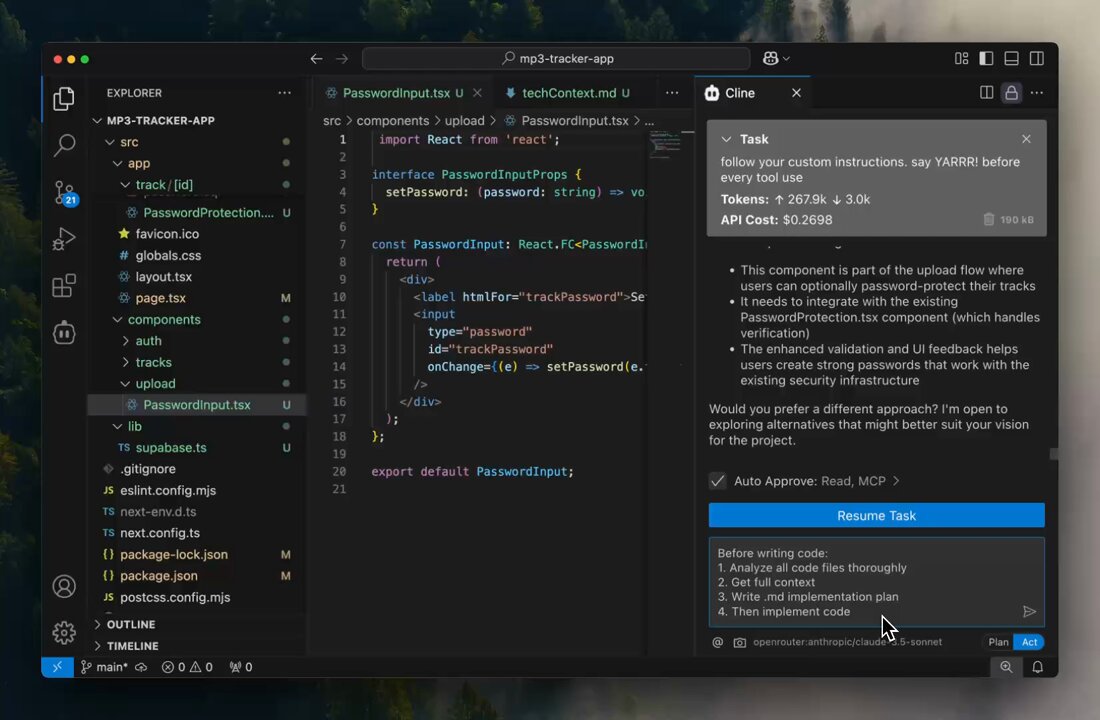Switch Cline to Plan mode

pyautogui.click(x=998, y=642)
